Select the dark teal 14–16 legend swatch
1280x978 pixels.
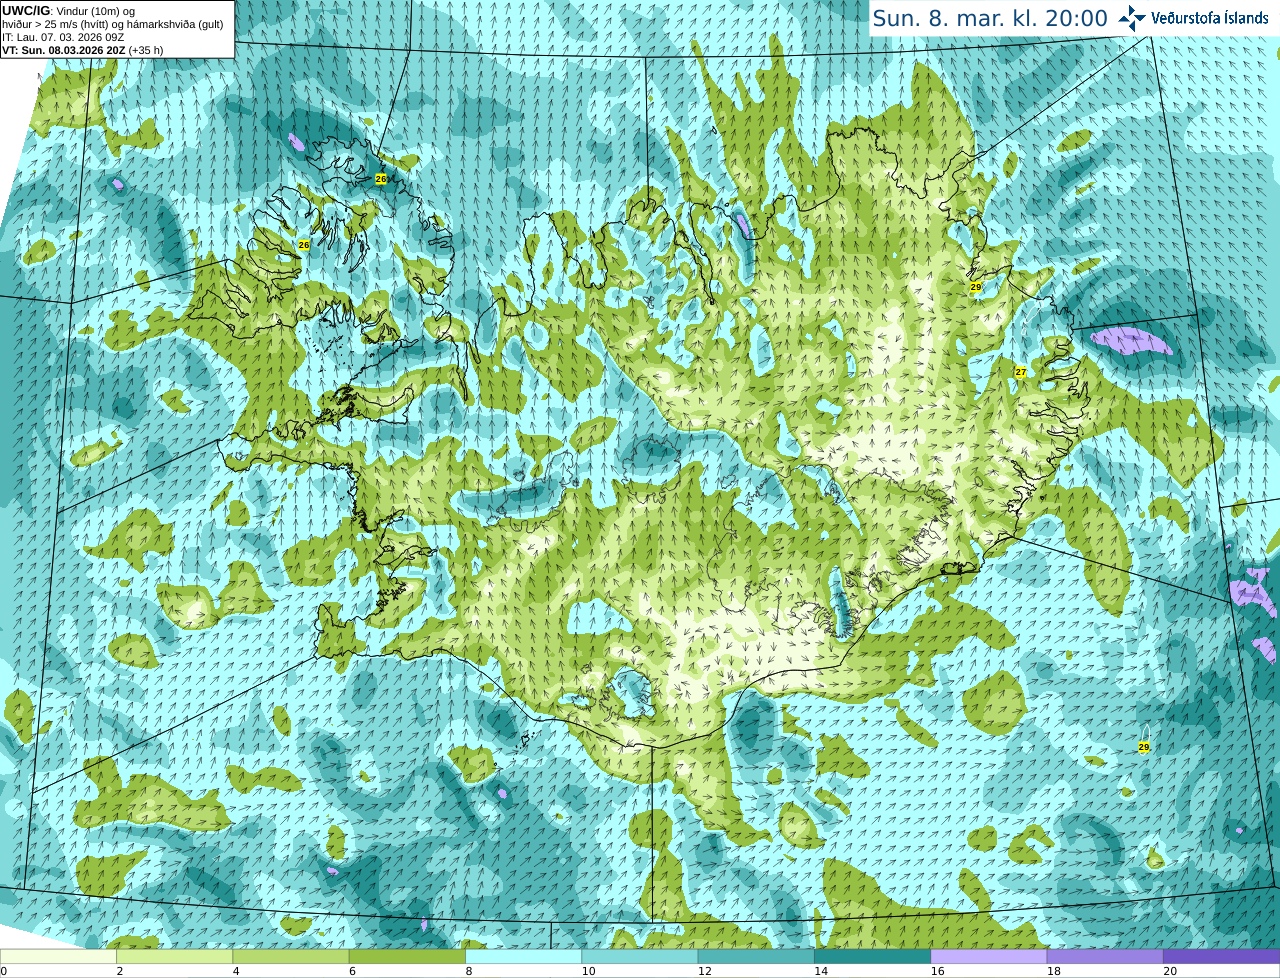(872, 956)
